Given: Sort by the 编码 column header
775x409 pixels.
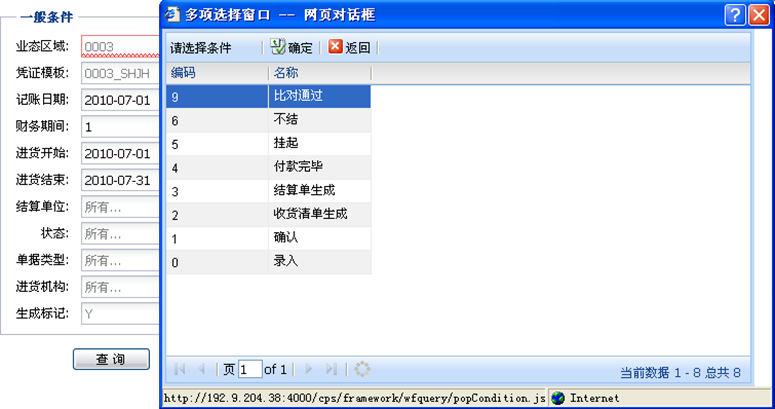Looking at the screenshot, I should point(216,73).
